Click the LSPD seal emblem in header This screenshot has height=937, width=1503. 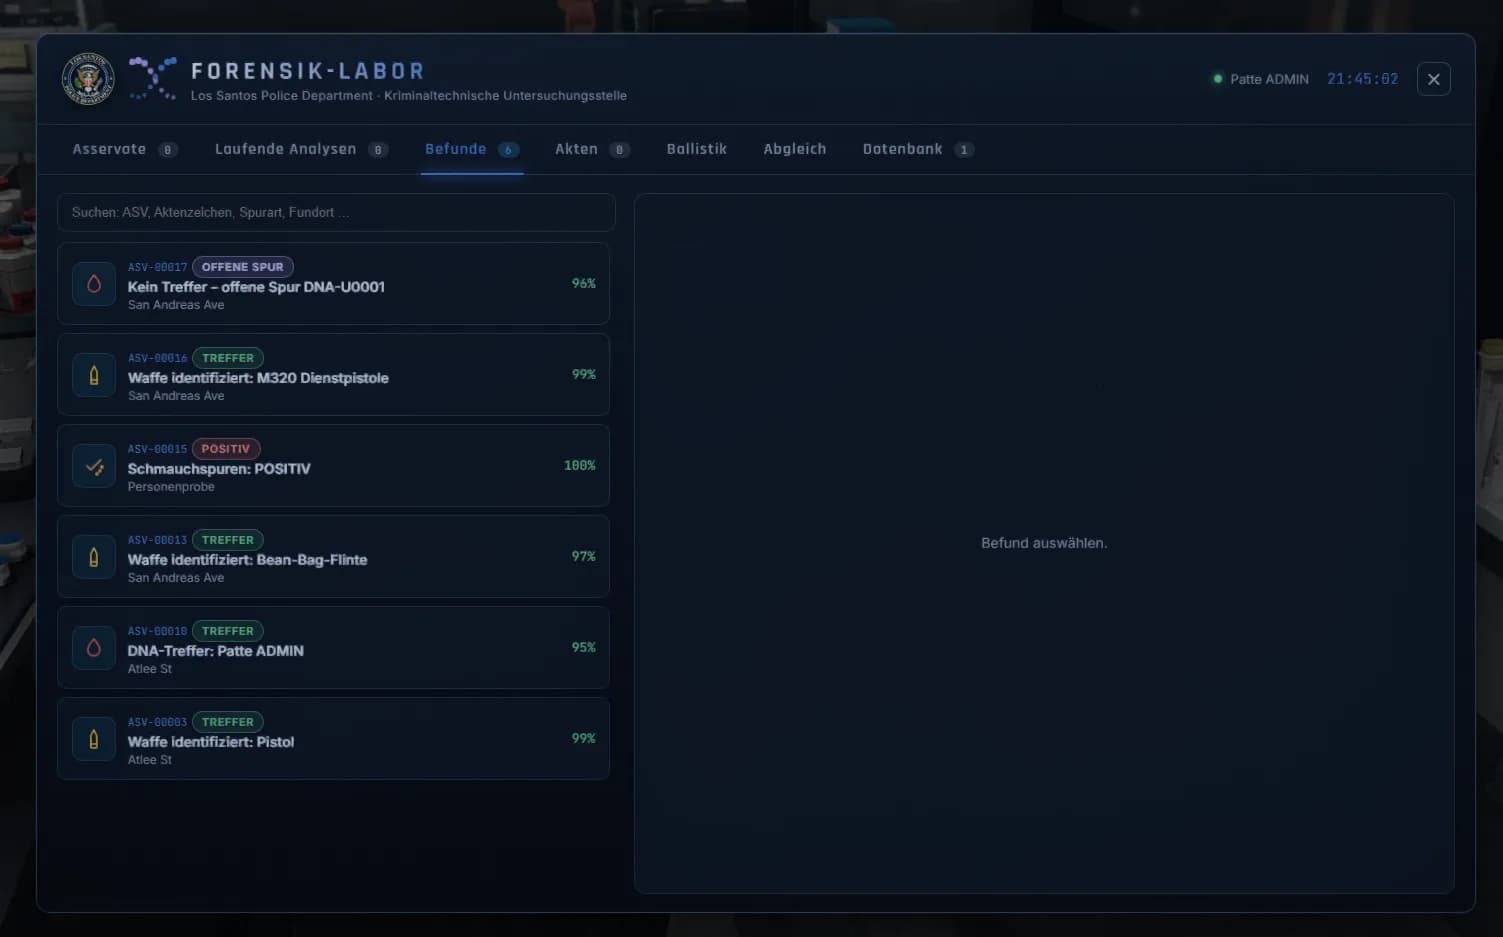(88, 79)
